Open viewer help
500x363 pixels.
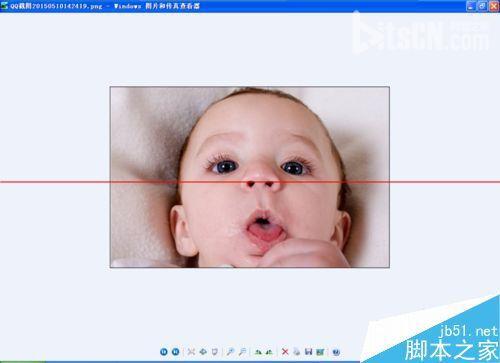click(336, 352)
